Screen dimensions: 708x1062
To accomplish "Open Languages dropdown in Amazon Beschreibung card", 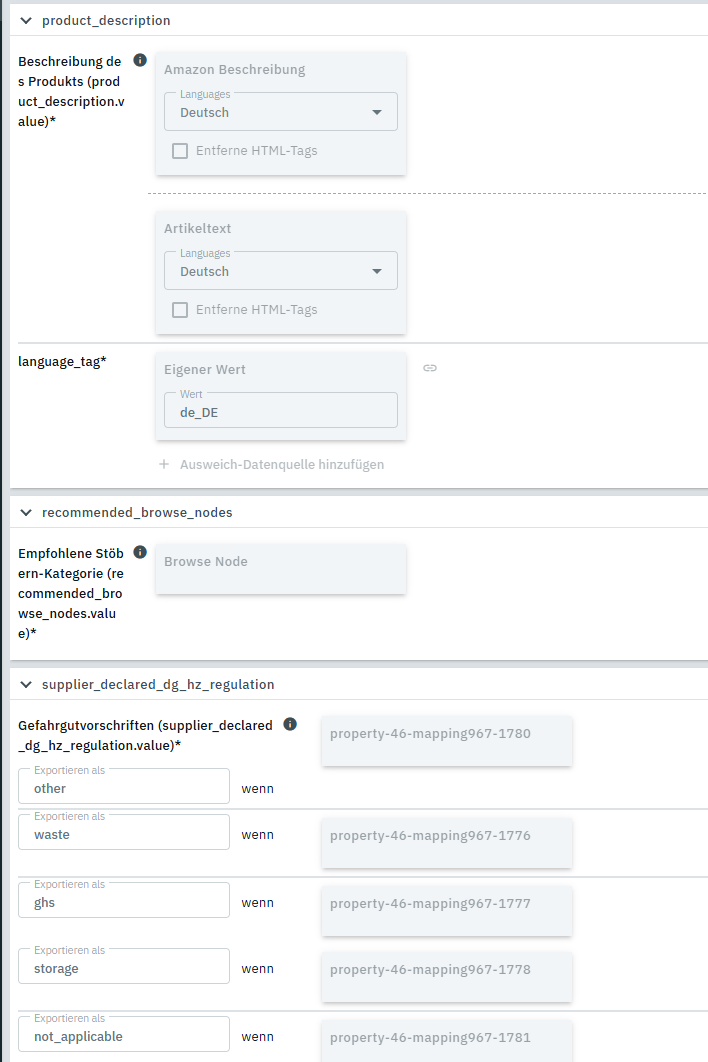I will (281, 112).
